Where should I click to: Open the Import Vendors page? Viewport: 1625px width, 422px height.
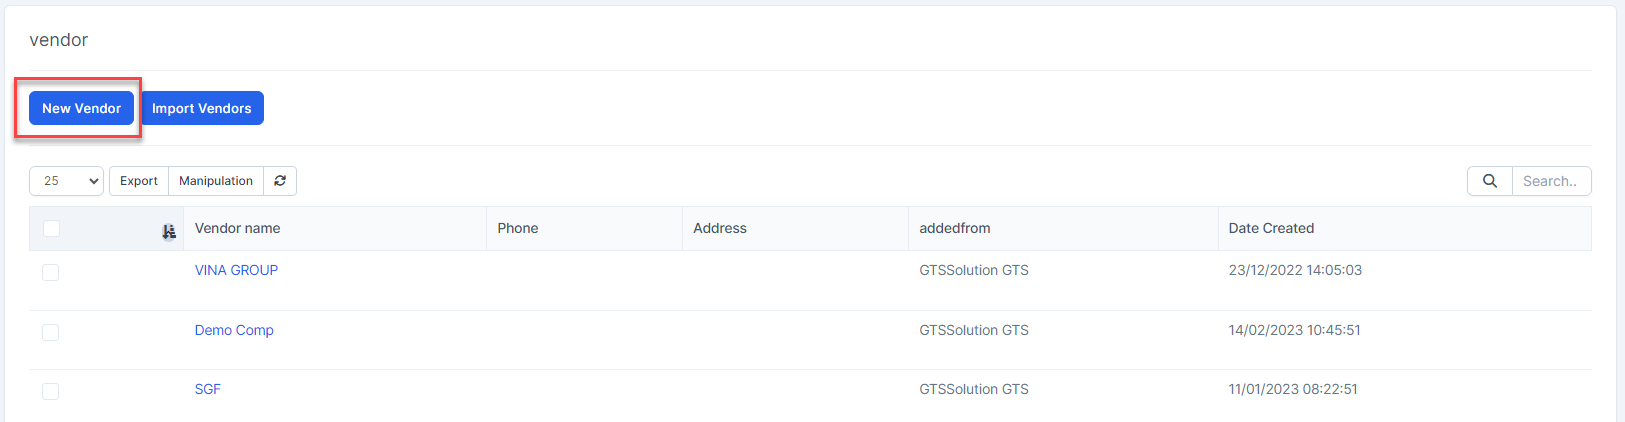click(x=202, y=108)
